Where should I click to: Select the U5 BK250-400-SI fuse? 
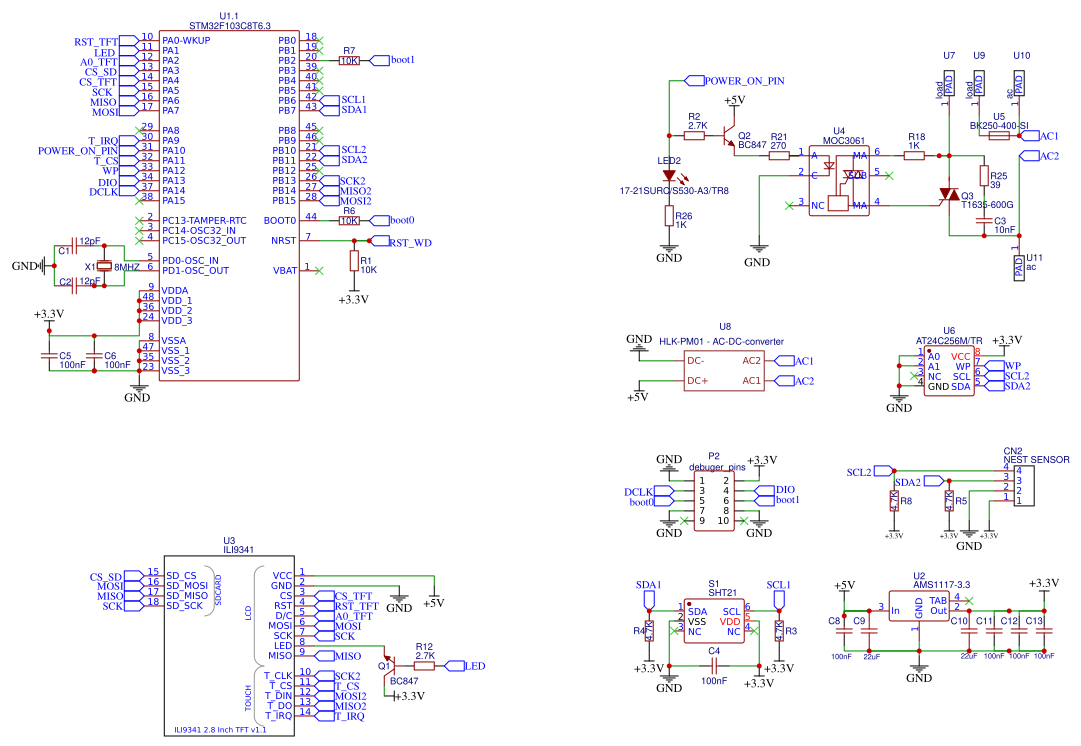[998, 136]
